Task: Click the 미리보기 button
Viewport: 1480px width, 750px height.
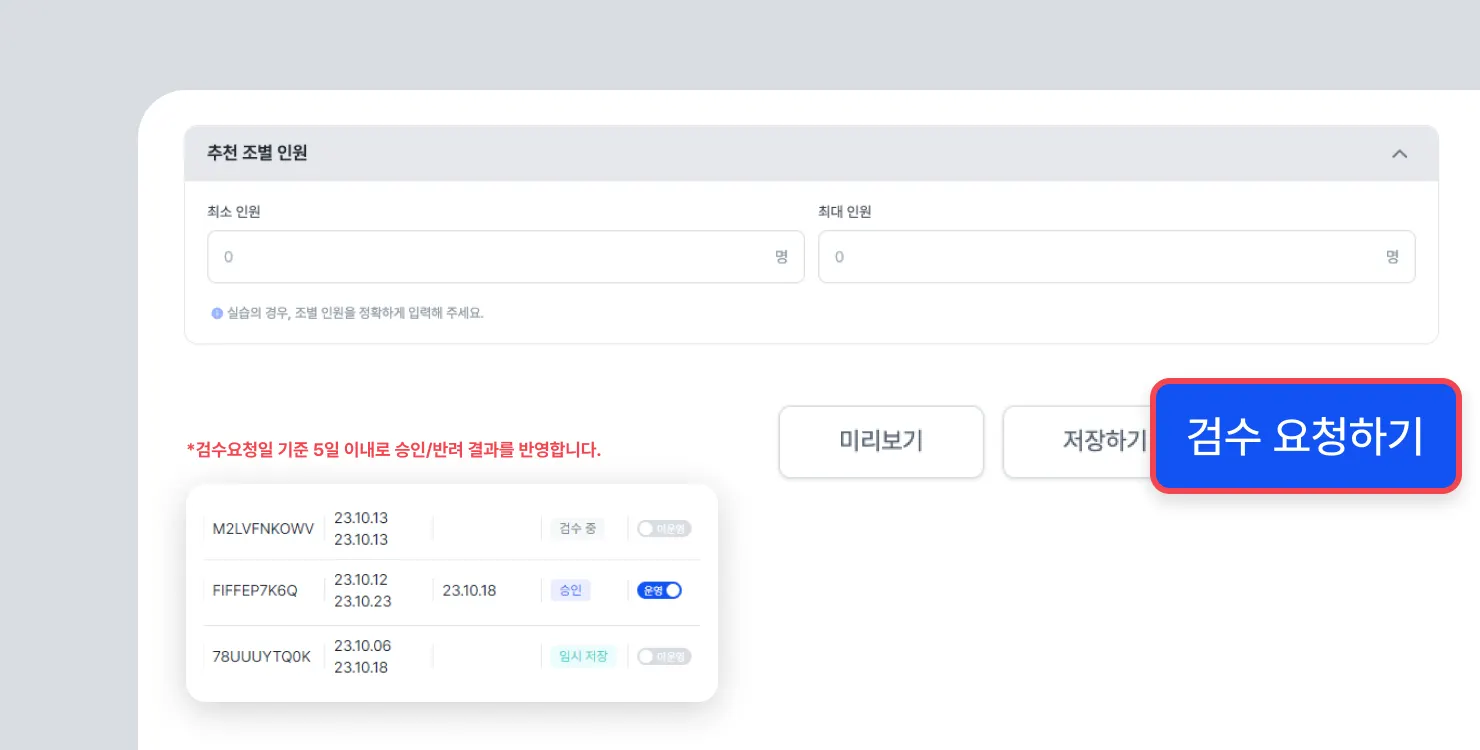Action: click(881, 441)
